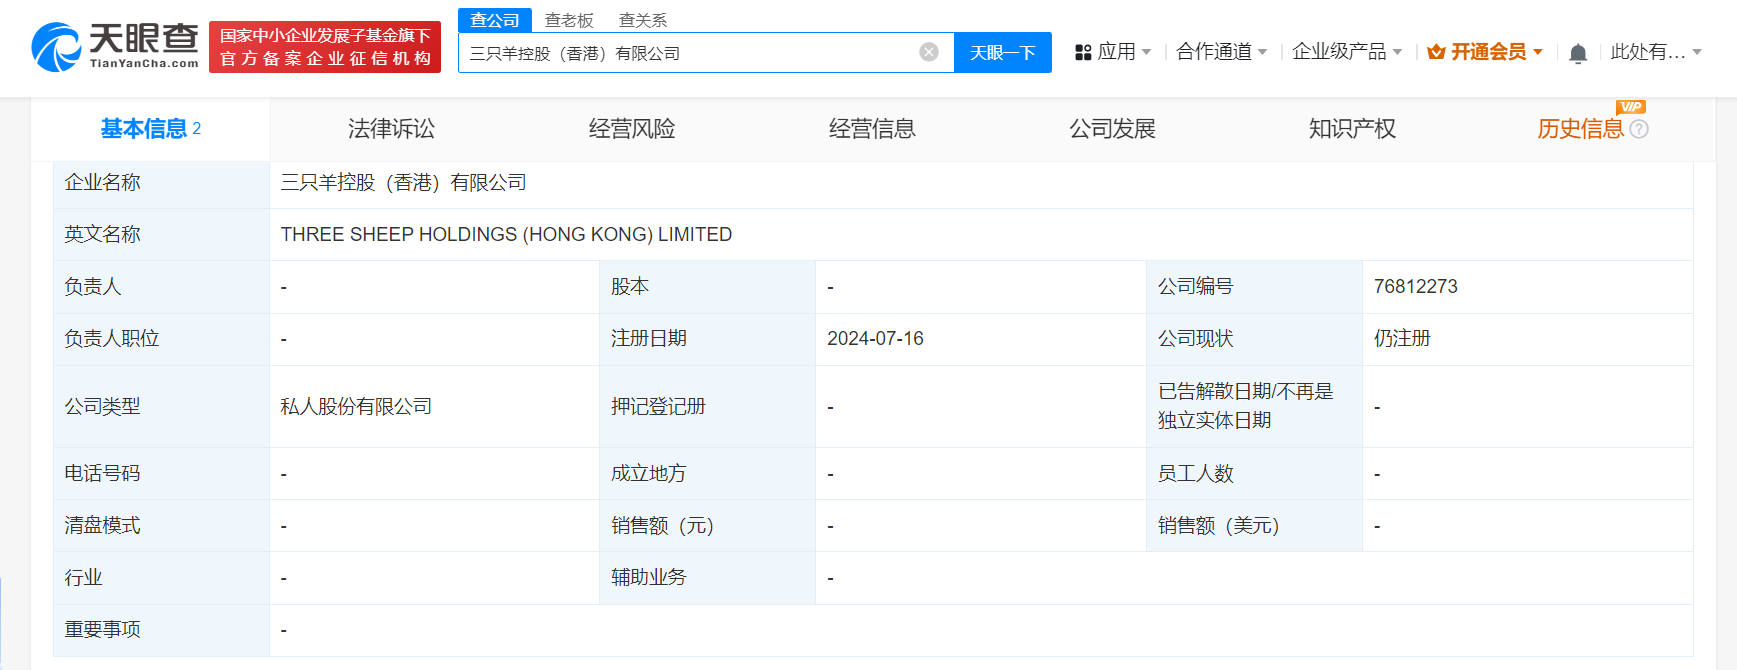Click the 重要事项 label cell

pyautogui.click(x=161, y=630)
